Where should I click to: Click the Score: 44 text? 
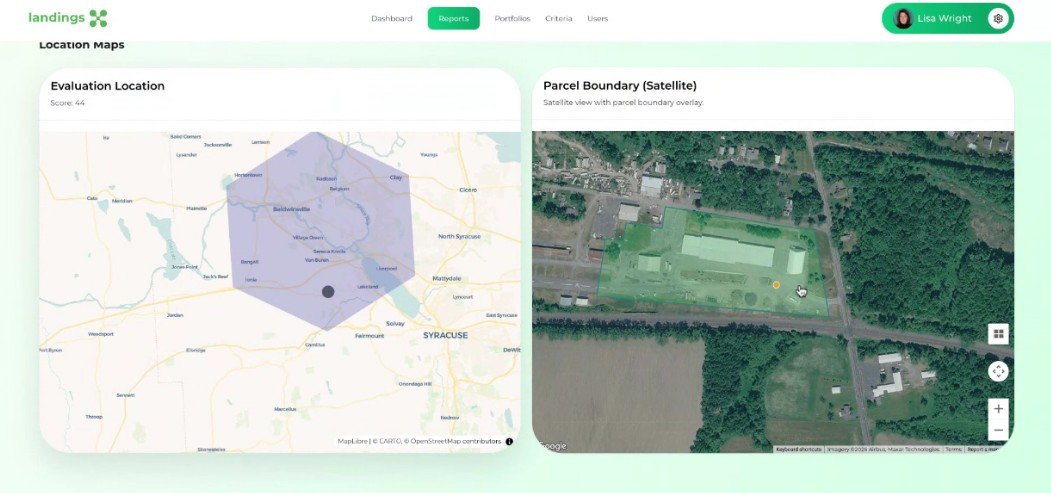click(x=68, y=103)
